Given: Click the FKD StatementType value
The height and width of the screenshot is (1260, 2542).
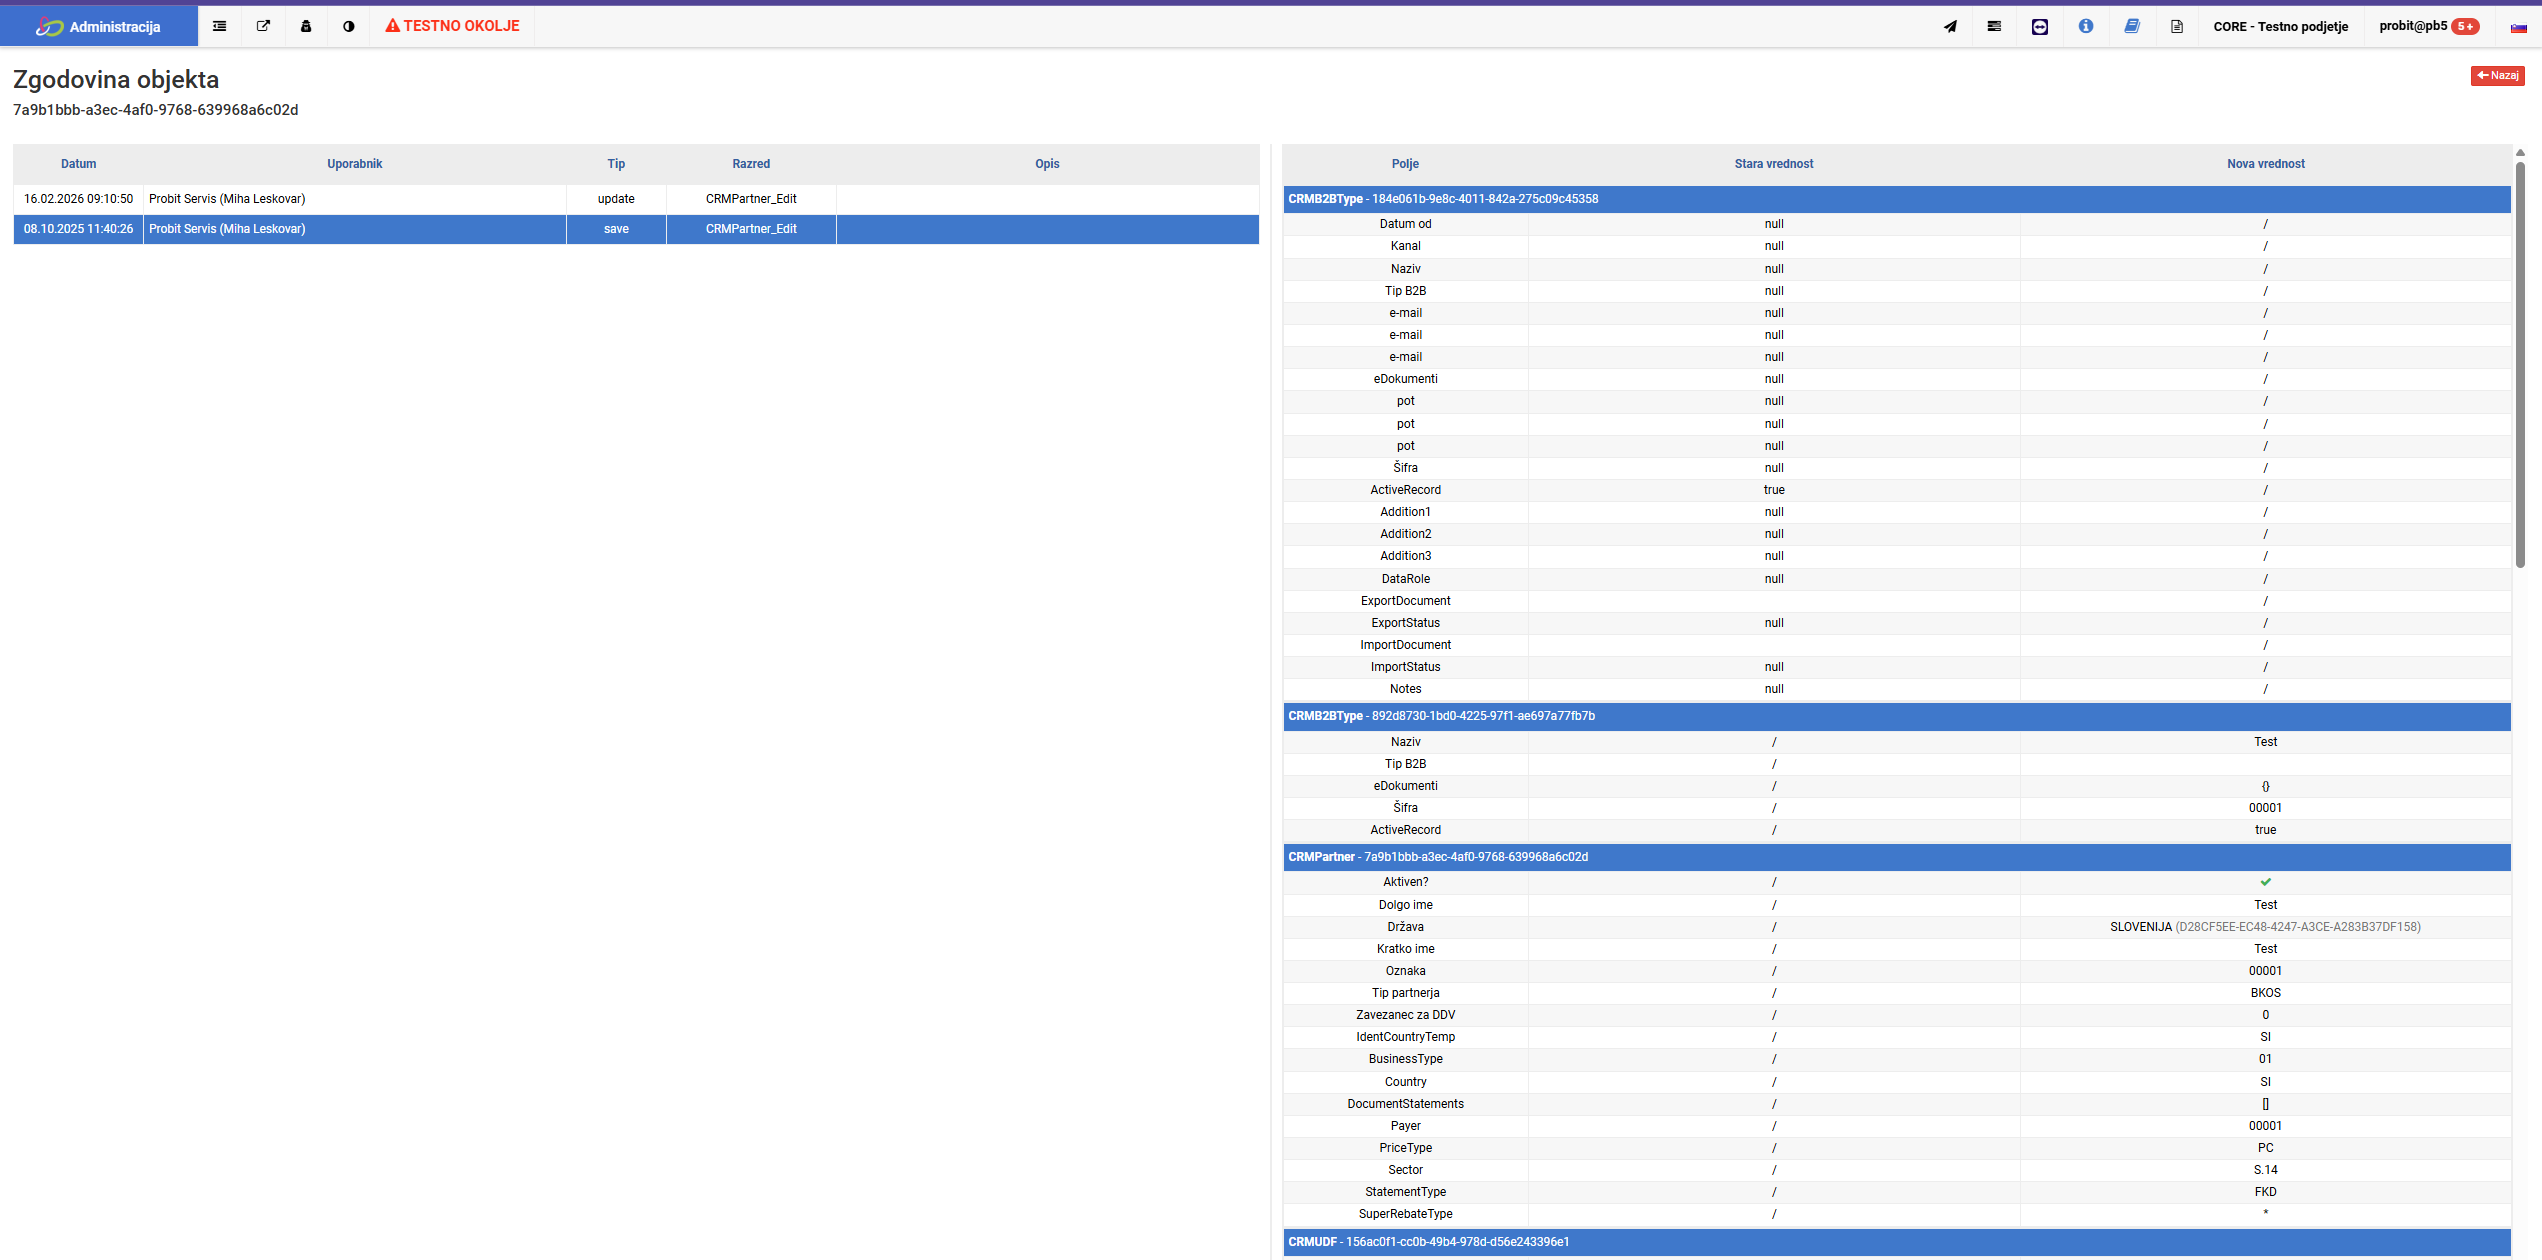Looking at the screenshot, I should (x=2266, y=1192).
